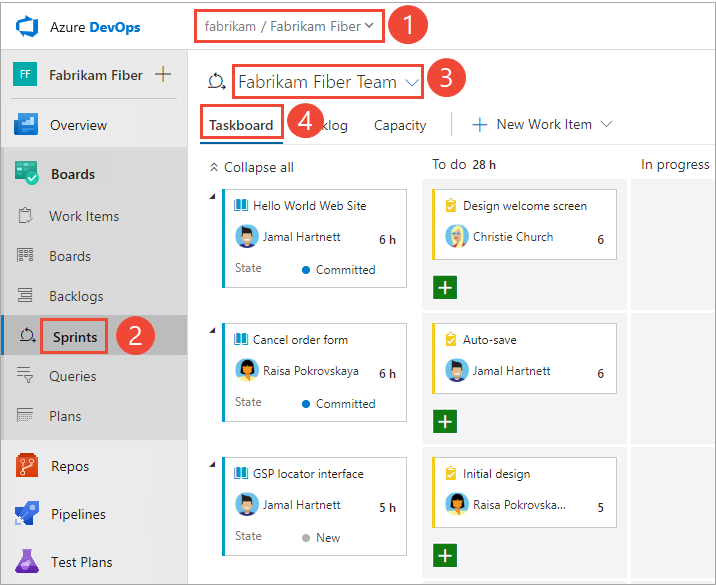Click Jamal Hartnett avatar on Hello World card
Viewport: 716px width, 585px height.
coord(247,237)
